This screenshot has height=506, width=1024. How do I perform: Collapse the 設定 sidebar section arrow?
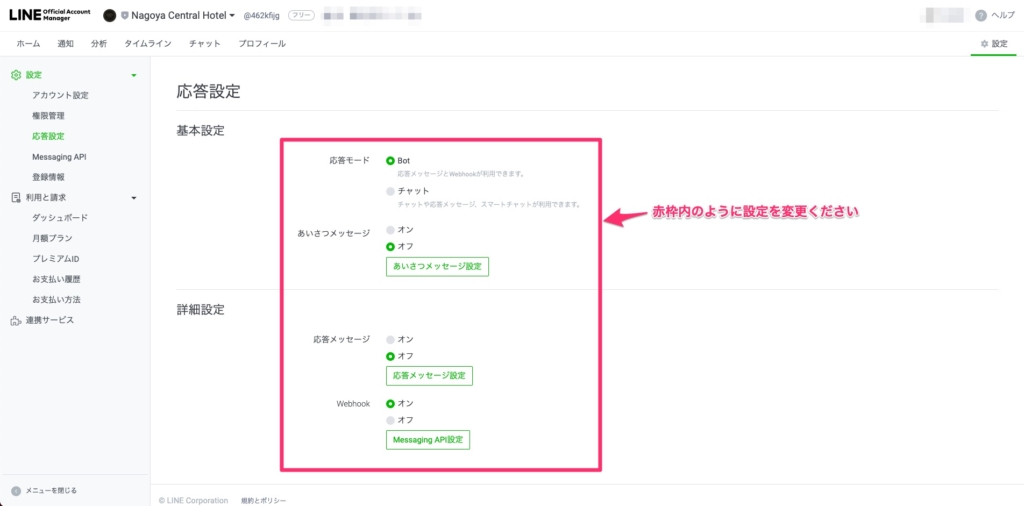pos(134,76)
